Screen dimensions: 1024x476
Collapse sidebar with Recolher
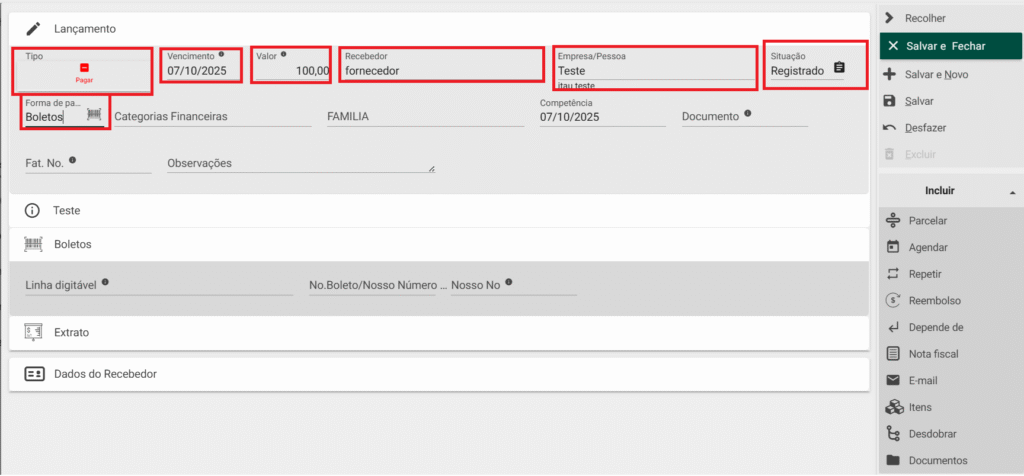click(x=923, y=18)
